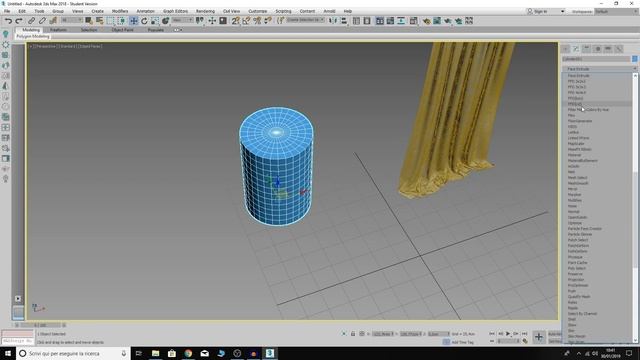Open the Reference Coordinate System View dropdown

tap(182, 20)
